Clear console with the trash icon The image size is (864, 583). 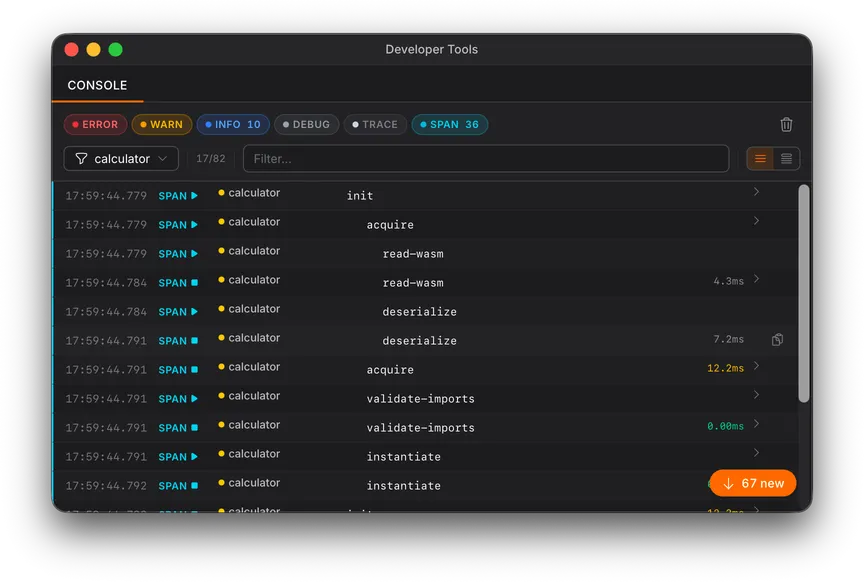pos(786,125)
